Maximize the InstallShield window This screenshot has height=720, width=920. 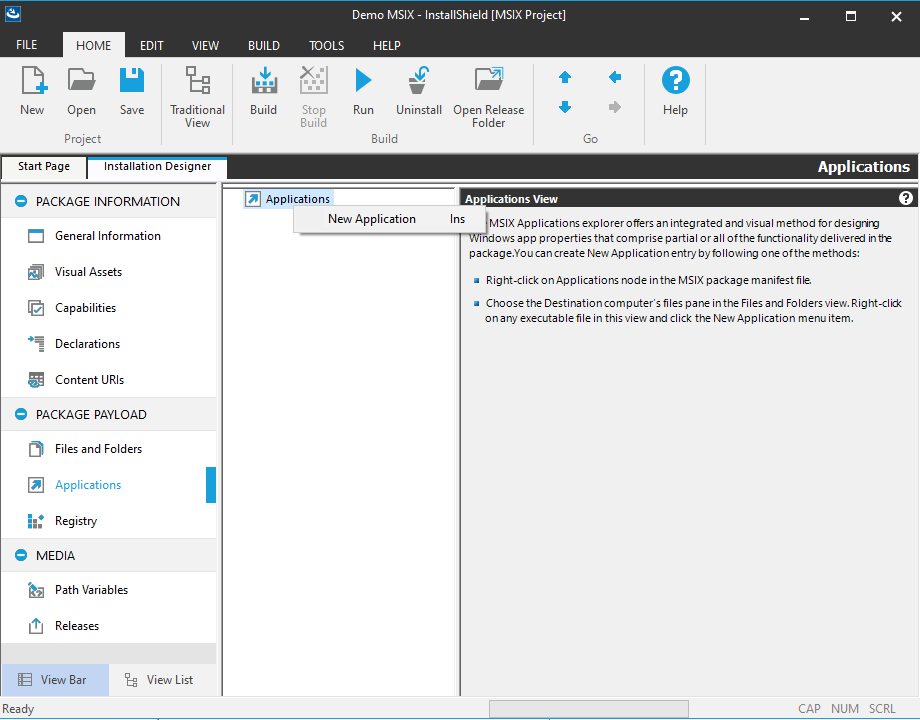pyautogui.click(x=851, y=16)
